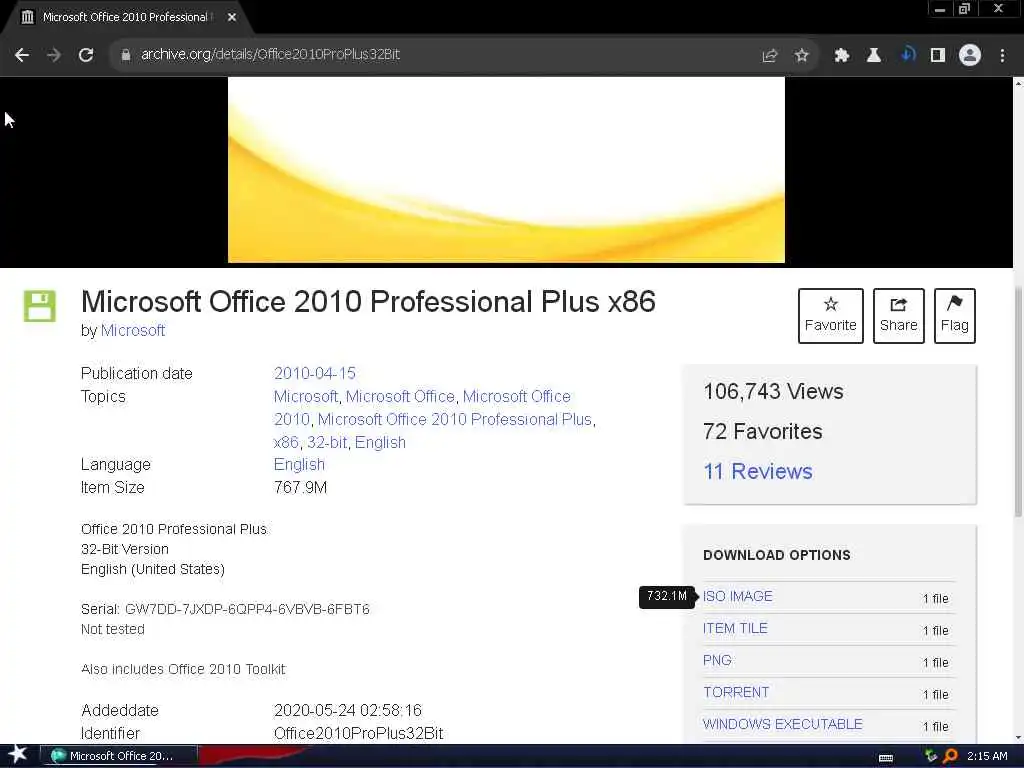Open Microsoft Office 2010 Professional Plus topic
This screenshot has height=768, width=1024.
455,419
